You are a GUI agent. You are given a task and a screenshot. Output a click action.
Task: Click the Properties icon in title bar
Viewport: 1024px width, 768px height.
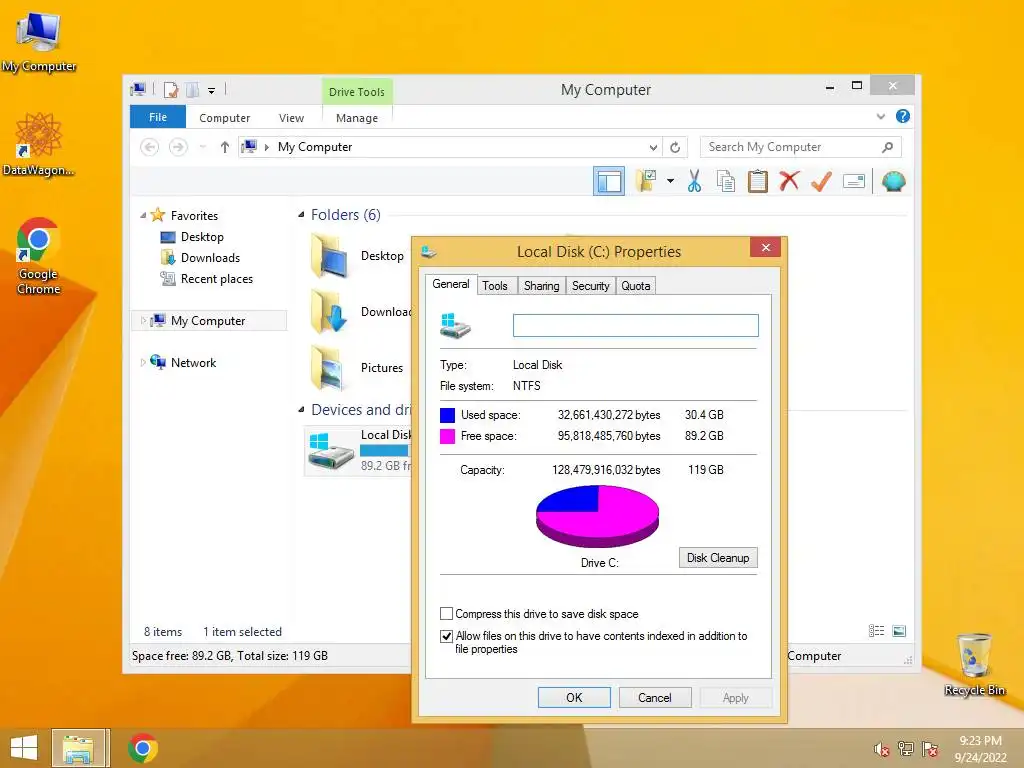(x=171, y=90)
